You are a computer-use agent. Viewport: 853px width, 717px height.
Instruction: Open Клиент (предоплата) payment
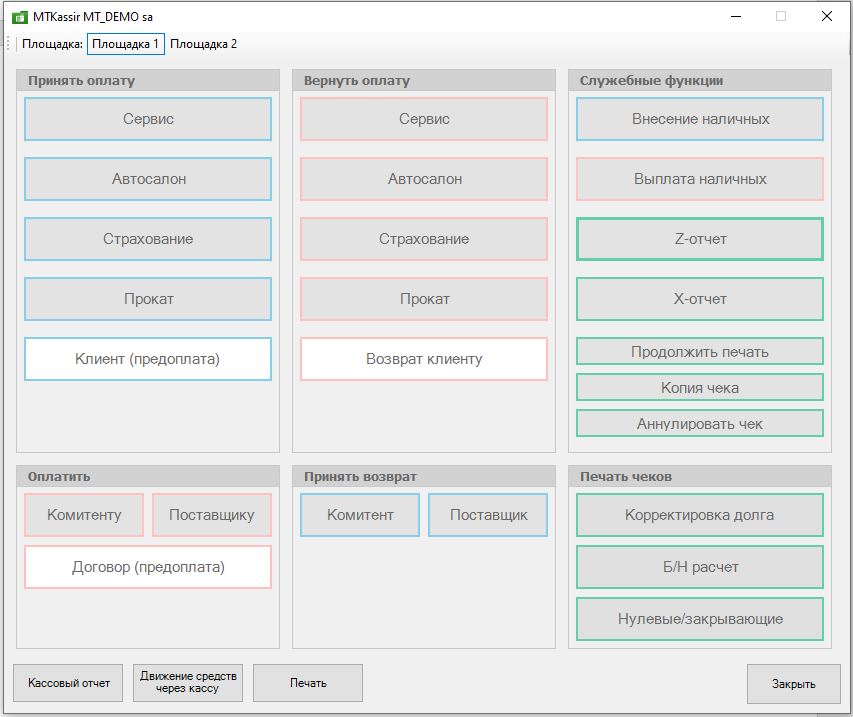point(148,359)
